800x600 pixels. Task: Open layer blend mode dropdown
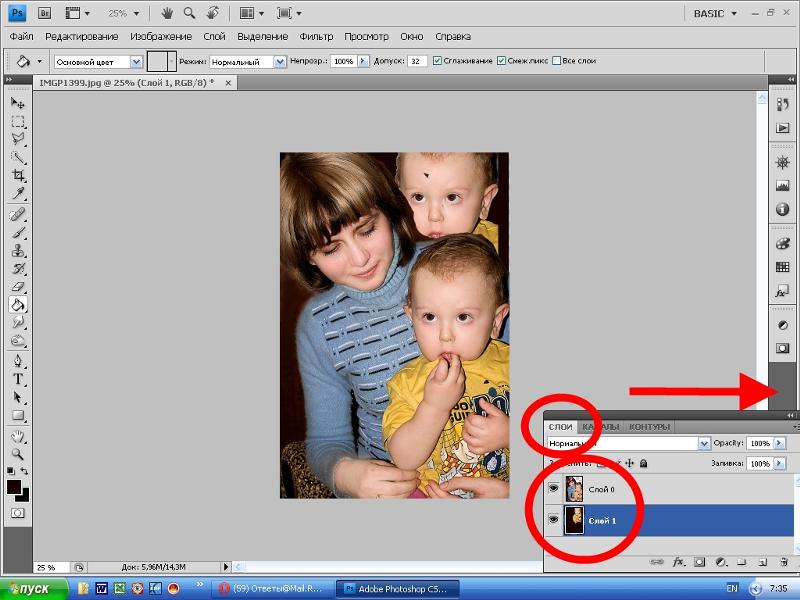coord(704,443)
